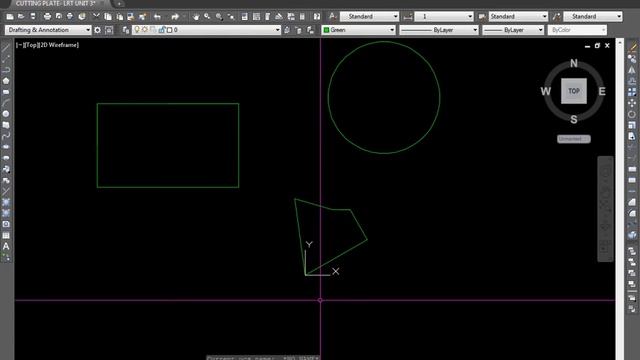Viewport: 640px width, 360px height.
Task: Open a new drawing tab with plus
Action: pos(119,4)
